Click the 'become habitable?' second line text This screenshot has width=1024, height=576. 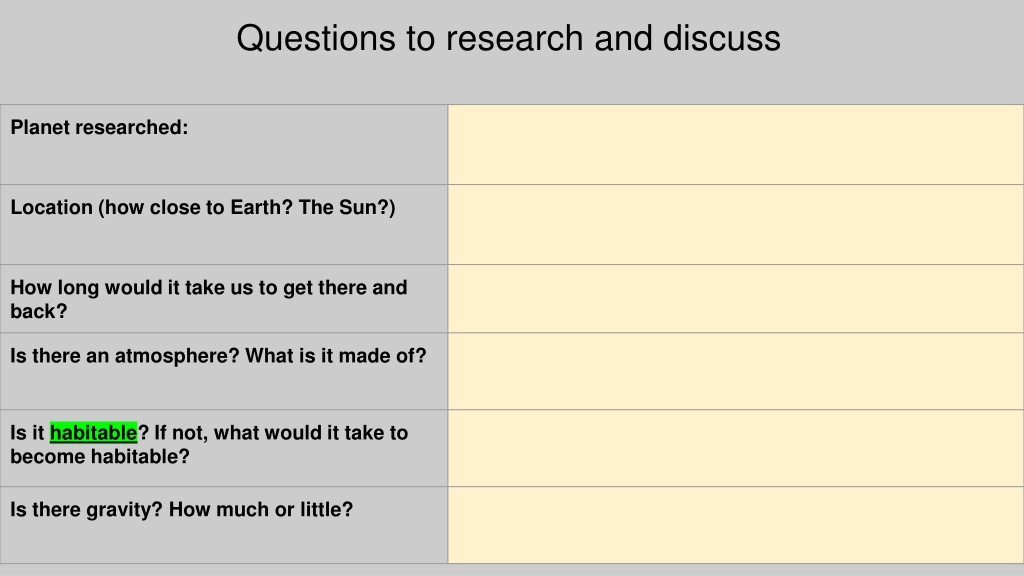coord(100,456)
